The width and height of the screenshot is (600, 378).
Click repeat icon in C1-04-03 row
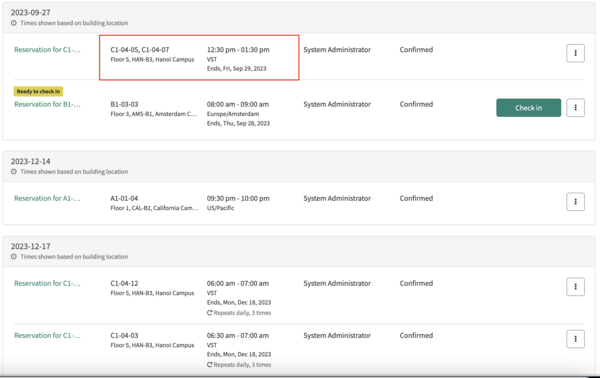(x=210, y=365)
